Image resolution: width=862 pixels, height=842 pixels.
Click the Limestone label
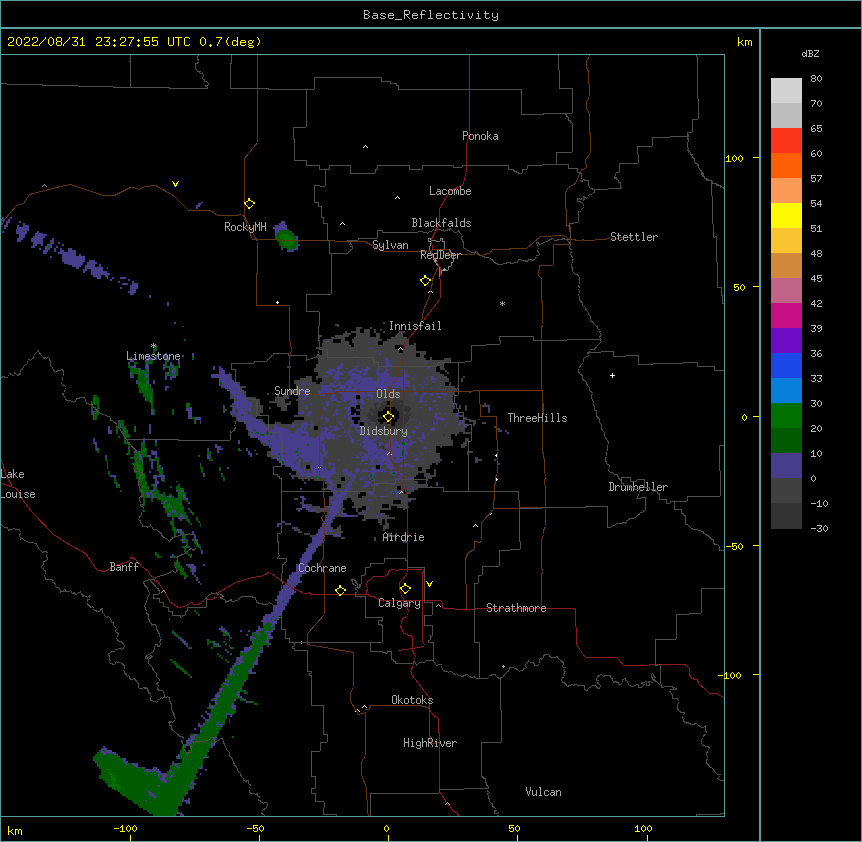point(153,356)
